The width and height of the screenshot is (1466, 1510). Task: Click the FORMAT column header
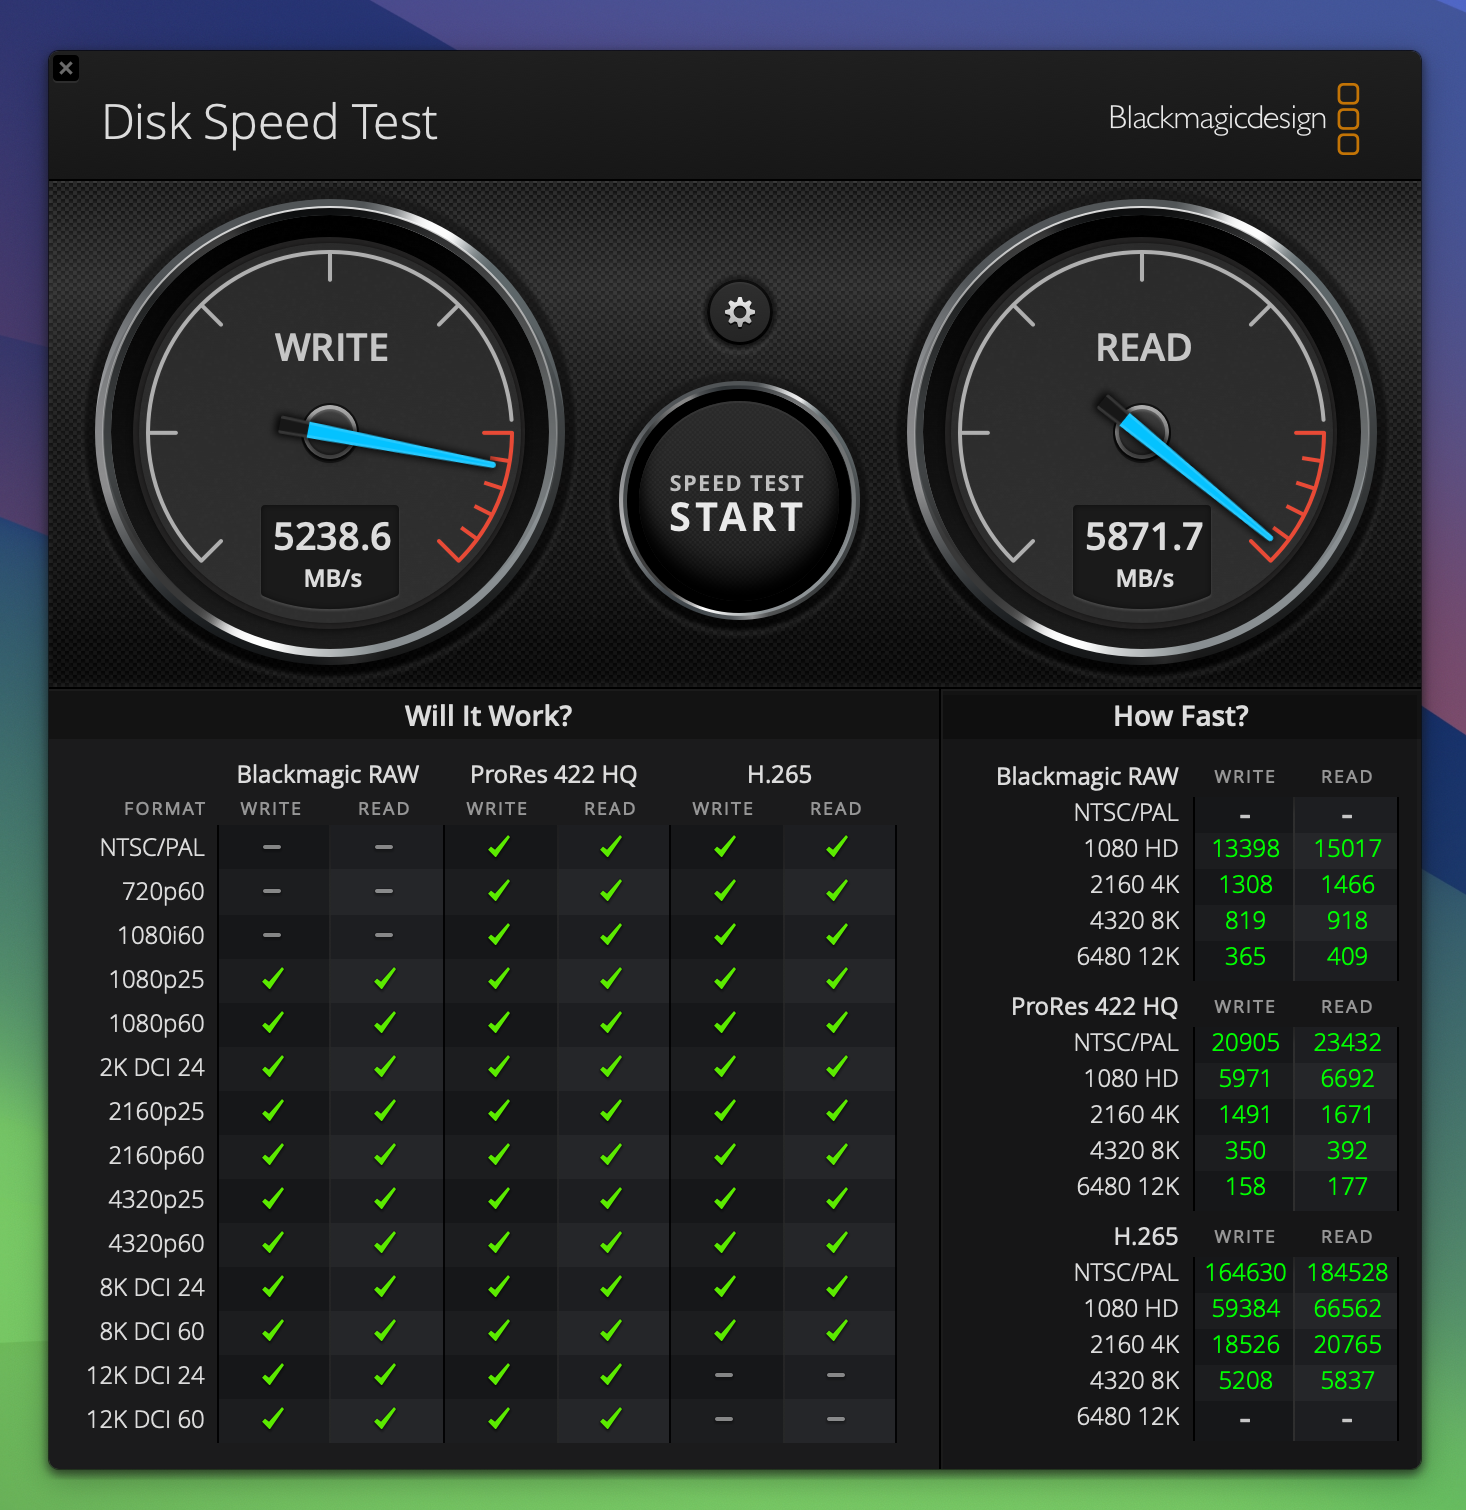click(165, 809)
